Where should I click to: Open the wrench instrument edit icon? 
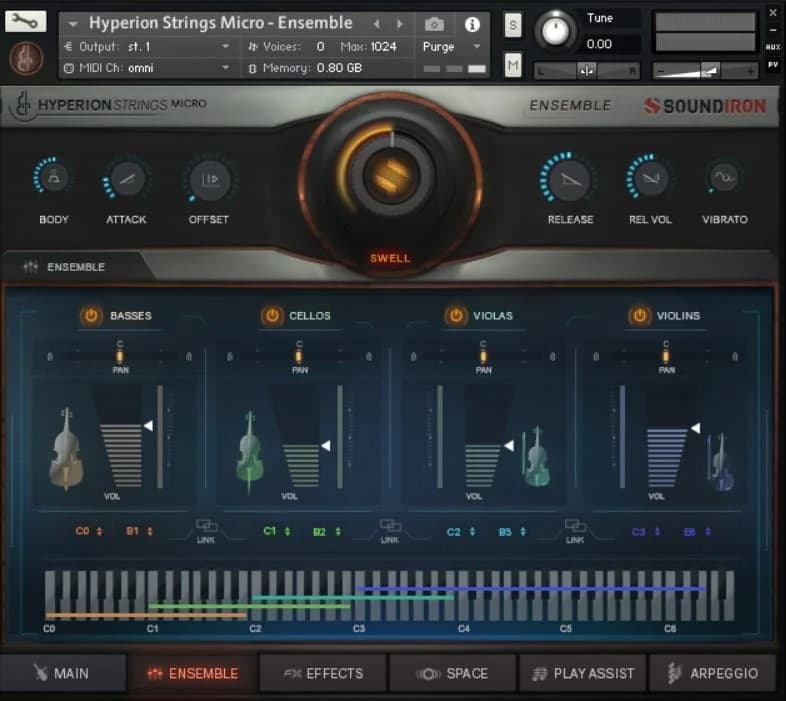[25, 21]
